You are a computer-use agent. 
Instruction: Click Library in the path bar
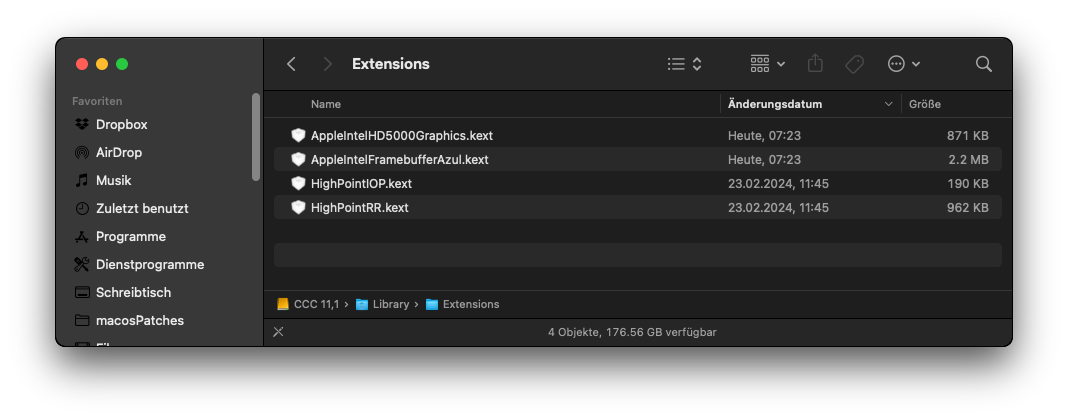[391, 304]
